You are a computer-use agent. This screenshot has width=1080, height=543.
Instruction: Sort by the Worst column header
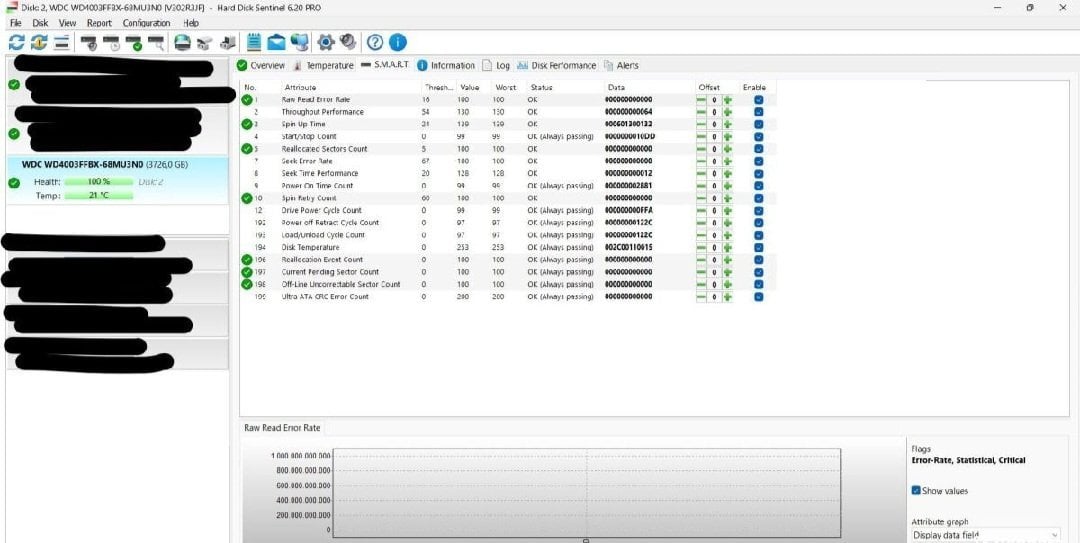coord(506,88)
